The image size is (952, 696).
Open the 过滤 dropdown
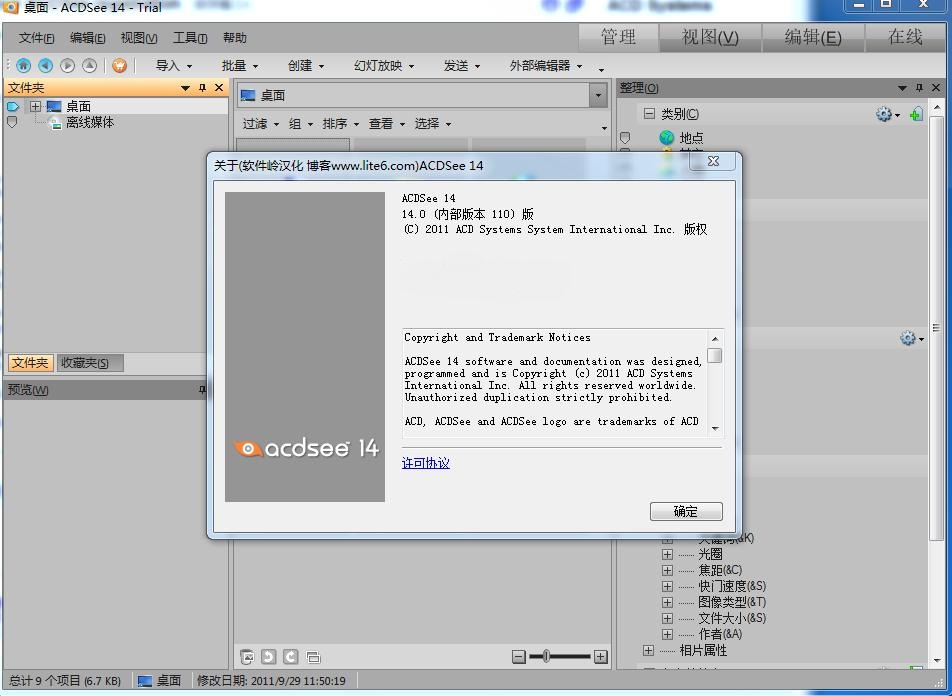(260, 124)
